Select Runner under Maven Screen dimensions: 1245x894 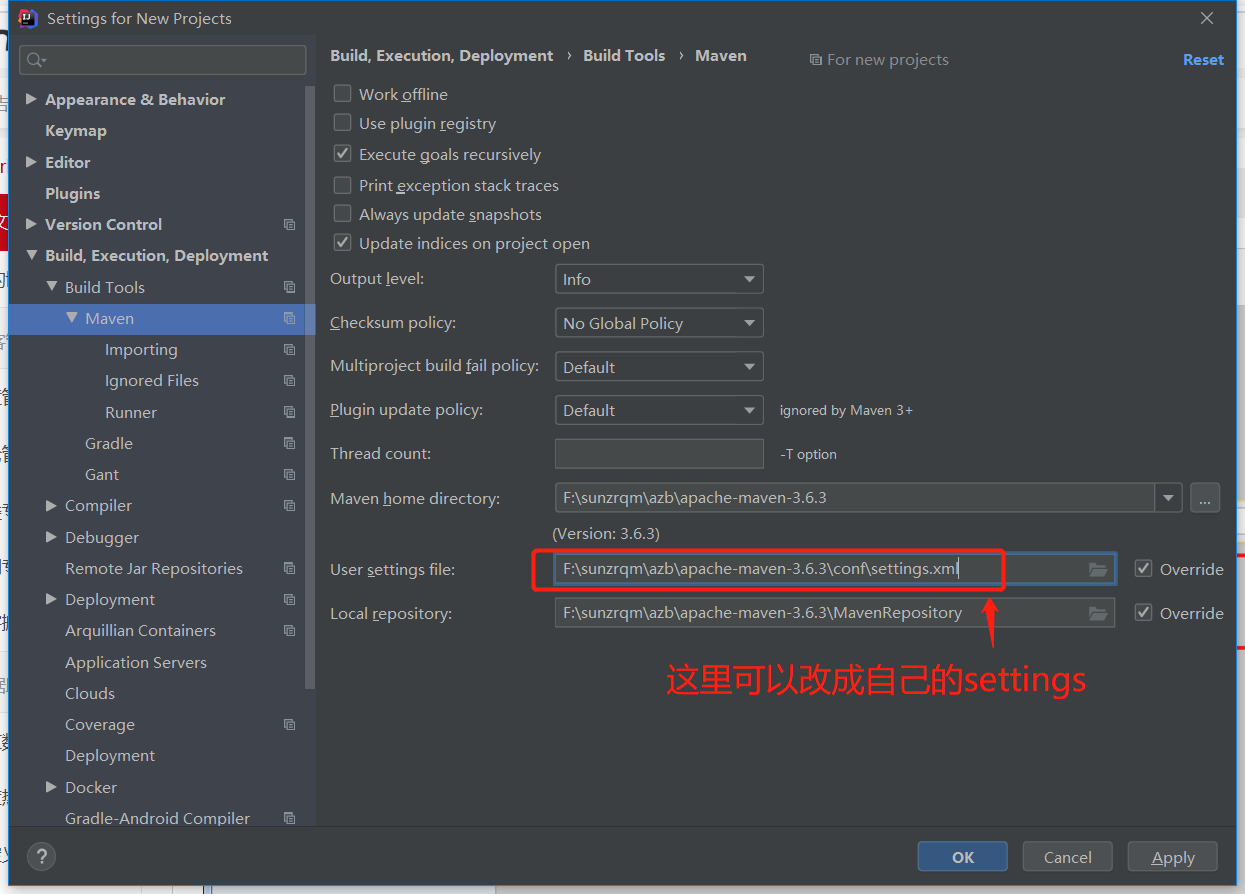131,412
